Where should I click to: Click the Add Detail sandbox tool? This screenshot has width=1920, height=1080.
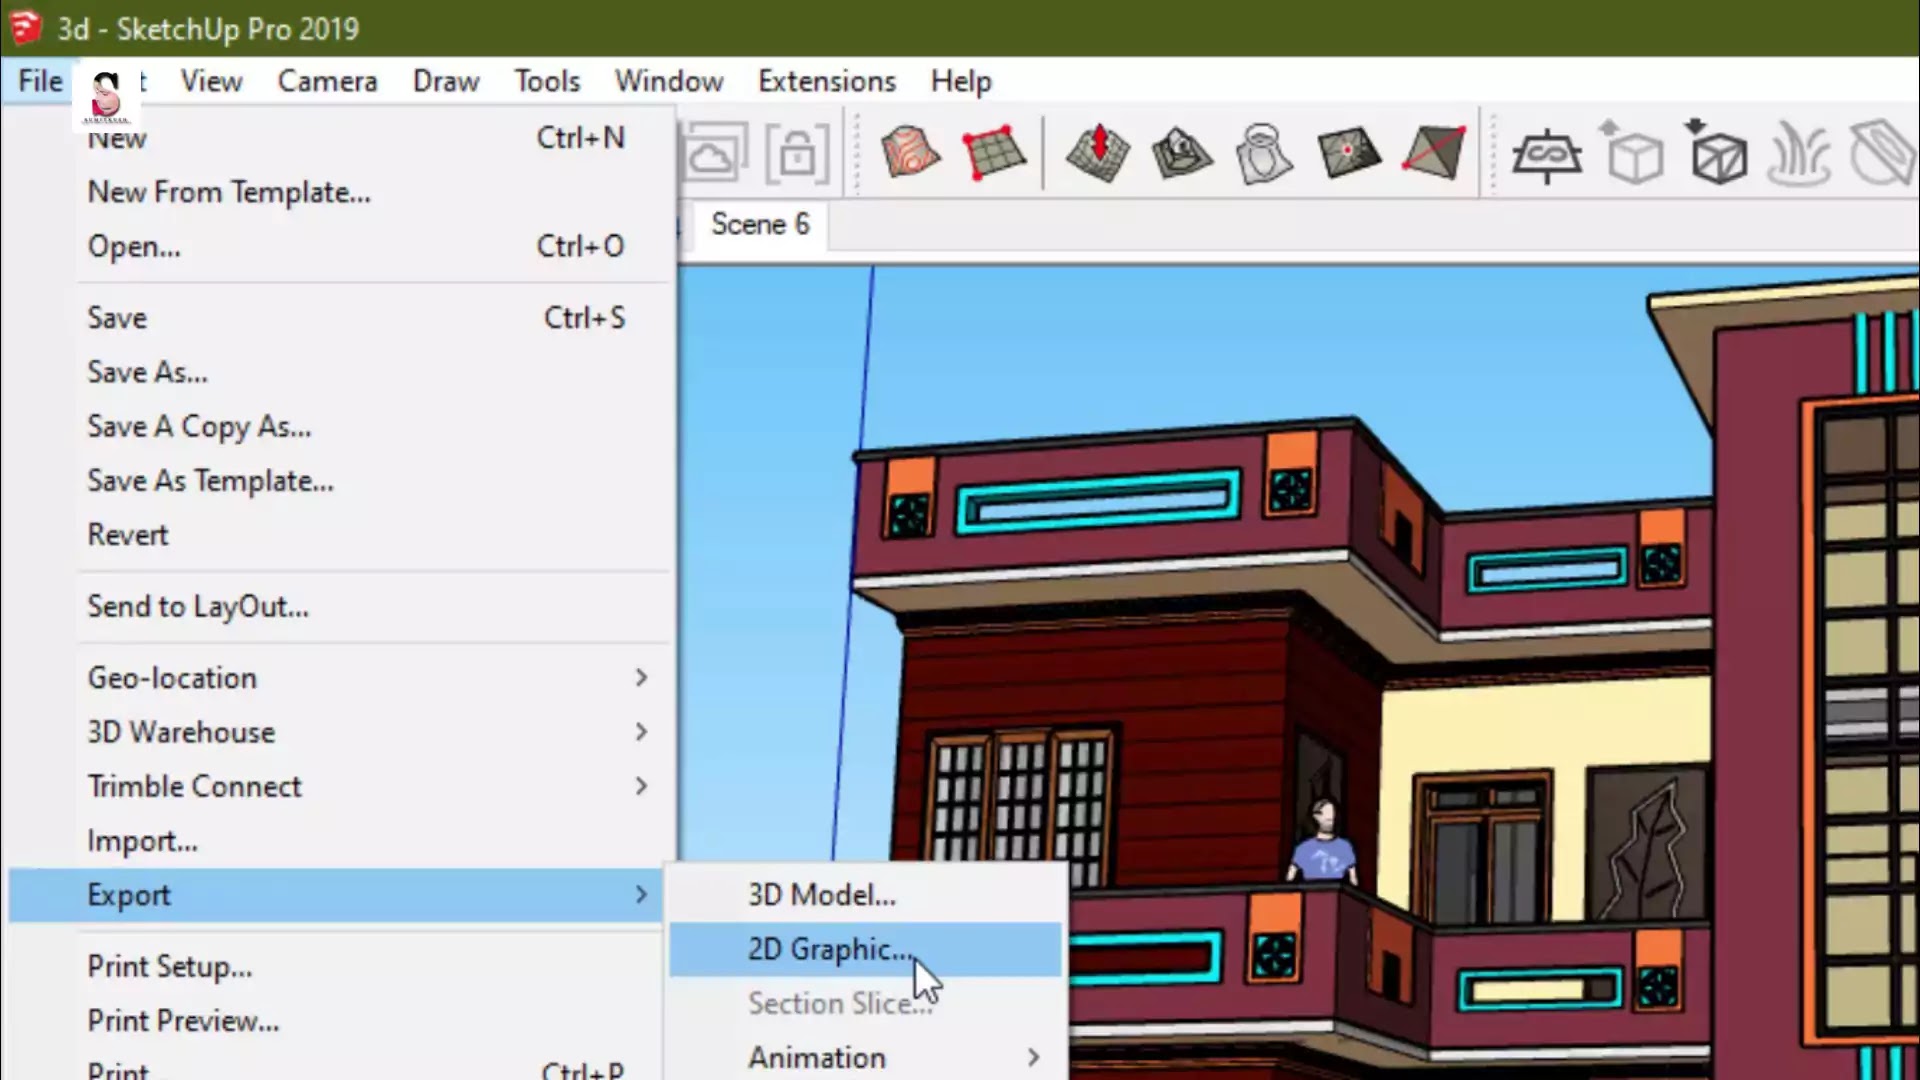coord(1348,153)
